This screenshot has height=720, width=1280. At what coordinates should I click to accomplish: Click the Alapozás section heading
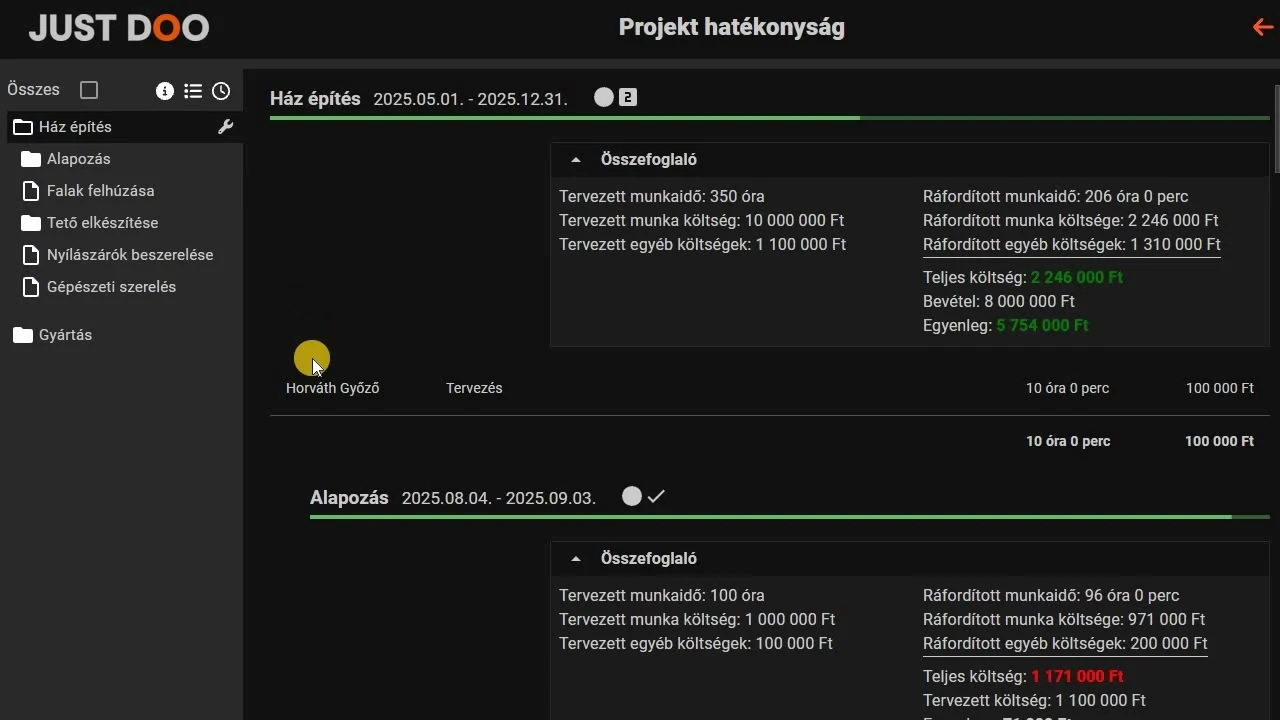pyautogui.click(x=349, y=498)
